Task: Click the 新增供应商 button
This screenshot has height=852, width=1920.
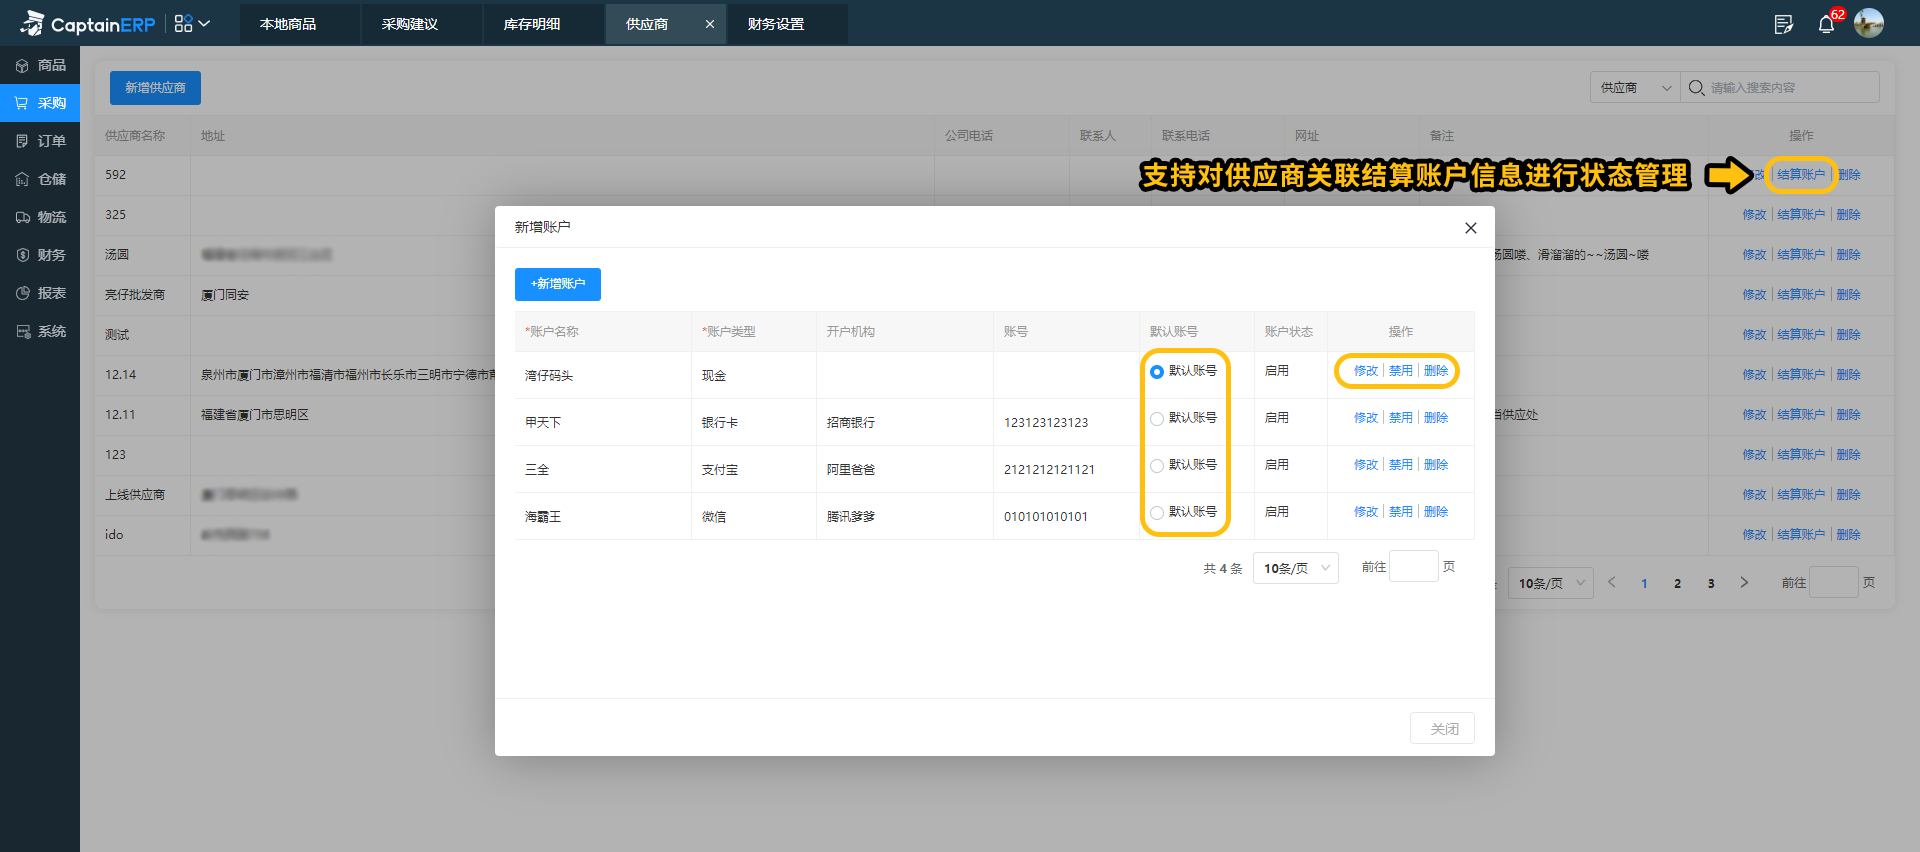Action: tap(155, 88)
